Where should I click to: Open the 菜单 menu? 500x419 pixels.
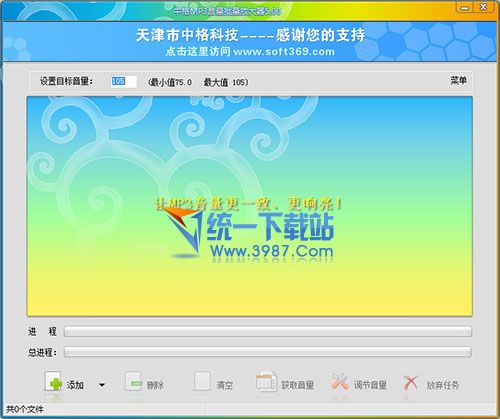pyautogui.click(x=458, y=80)
